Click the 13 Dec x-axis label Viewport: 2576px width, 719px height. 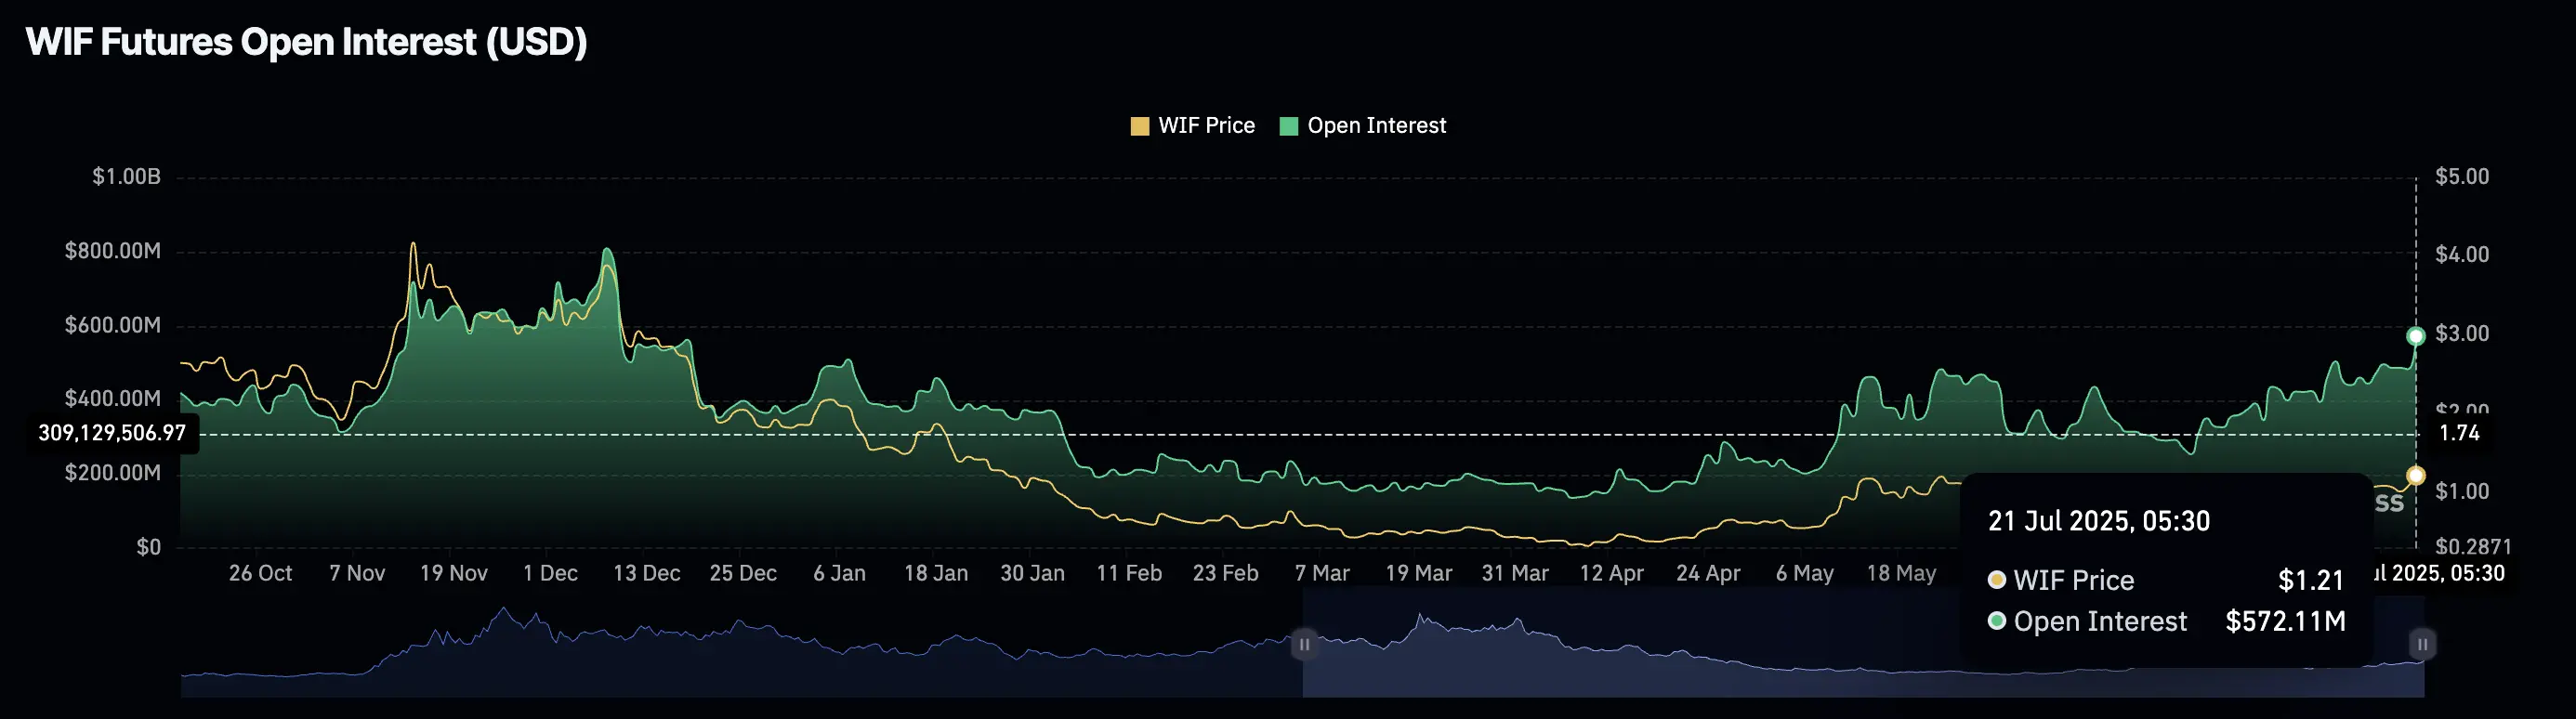coord(646,573)
